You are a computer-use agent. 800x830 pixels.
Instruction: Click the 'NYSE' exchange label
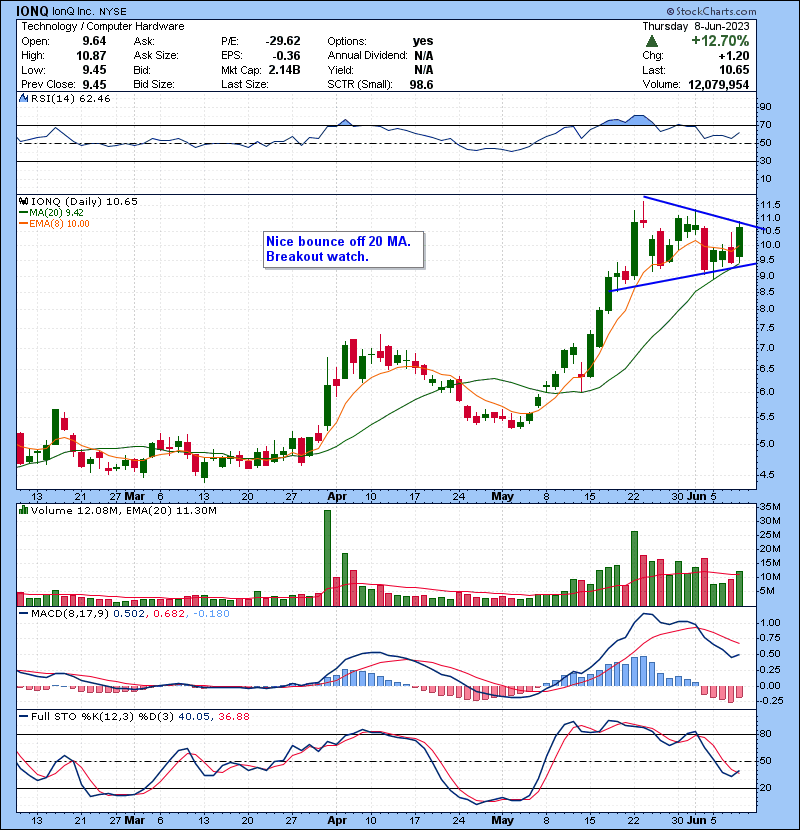coord(113,11)
